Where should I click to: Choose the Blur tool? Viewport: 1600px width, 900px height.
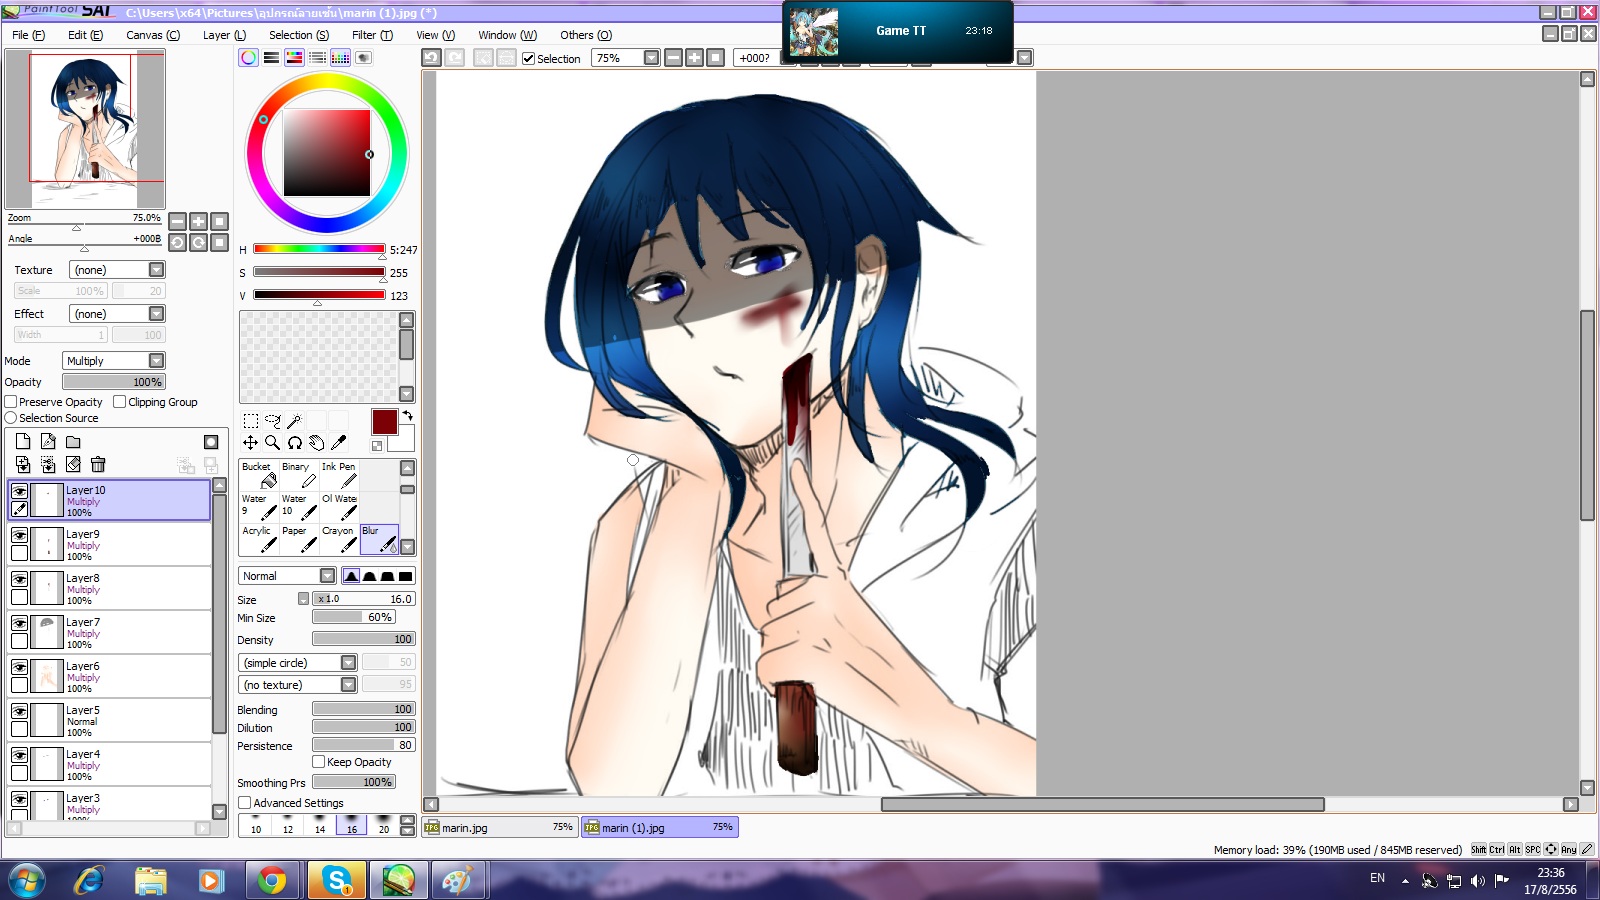379,539
